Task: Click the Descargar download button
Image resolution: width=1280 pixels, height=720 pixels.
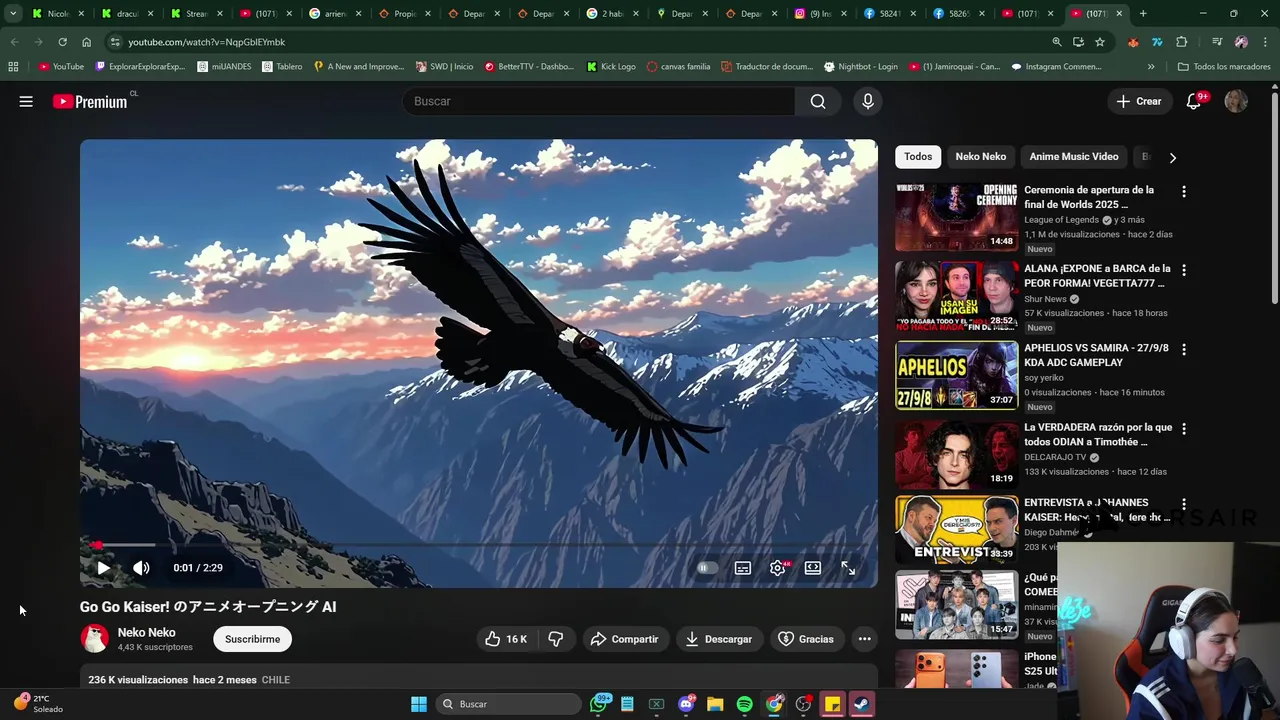Action: point(718,639)
